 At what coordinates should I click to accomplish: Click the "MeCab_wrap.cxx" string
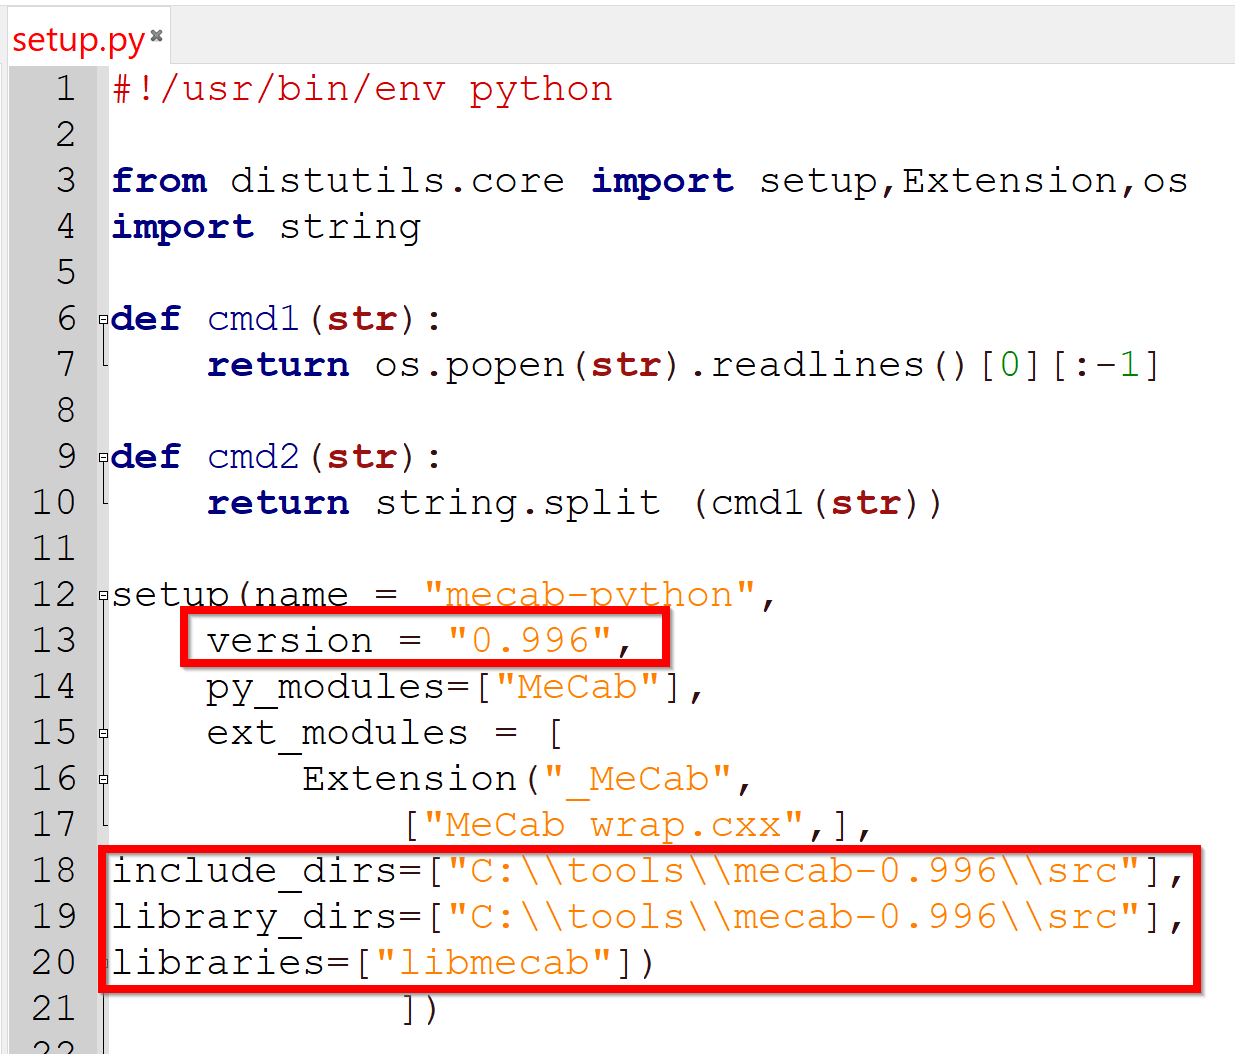click(613, 826)
